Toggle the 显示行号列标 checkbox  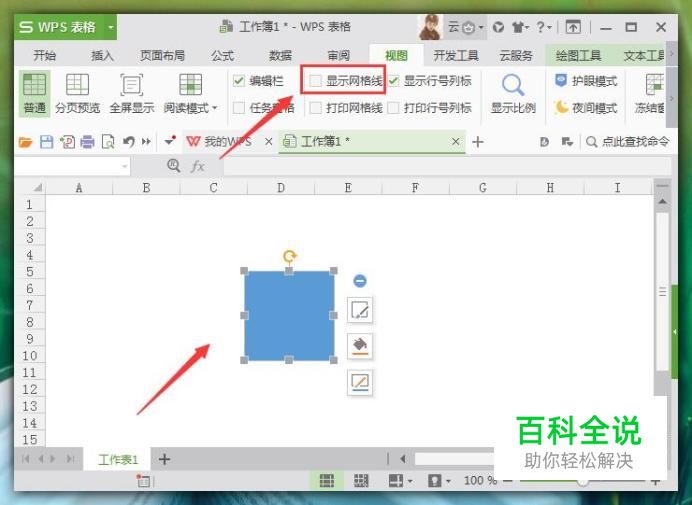[394, 81]
